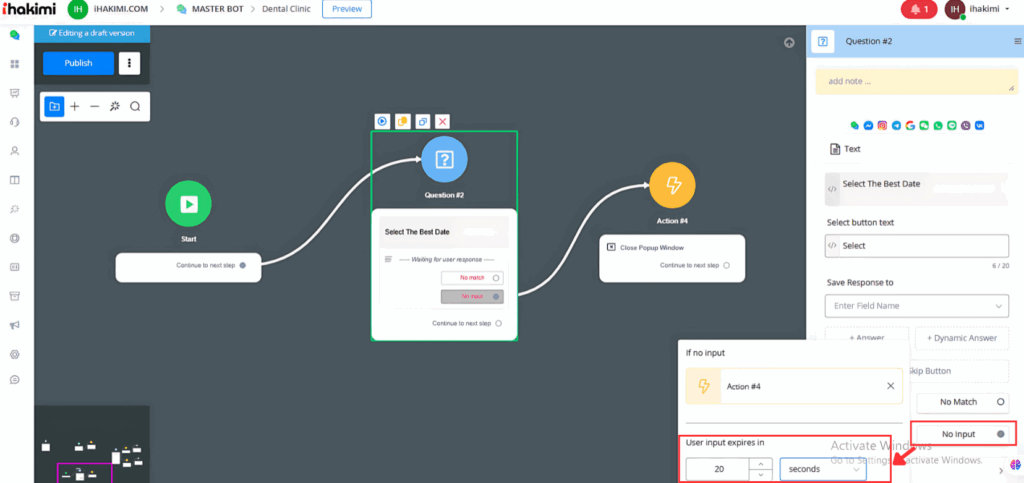Screen dimensions: 1024x483
Task: Select the No Input option in side panel
Action: tap(966, 433)
